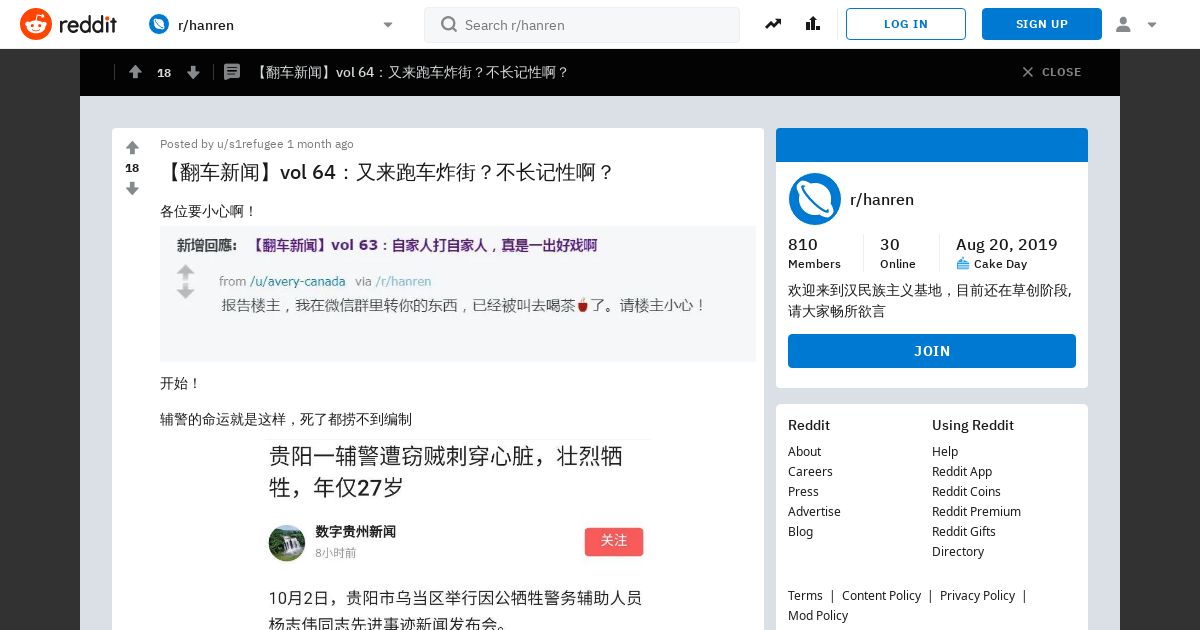This screenshot has height=630, width=1200.
Task: Open the Press link
Action: point(803,491)
